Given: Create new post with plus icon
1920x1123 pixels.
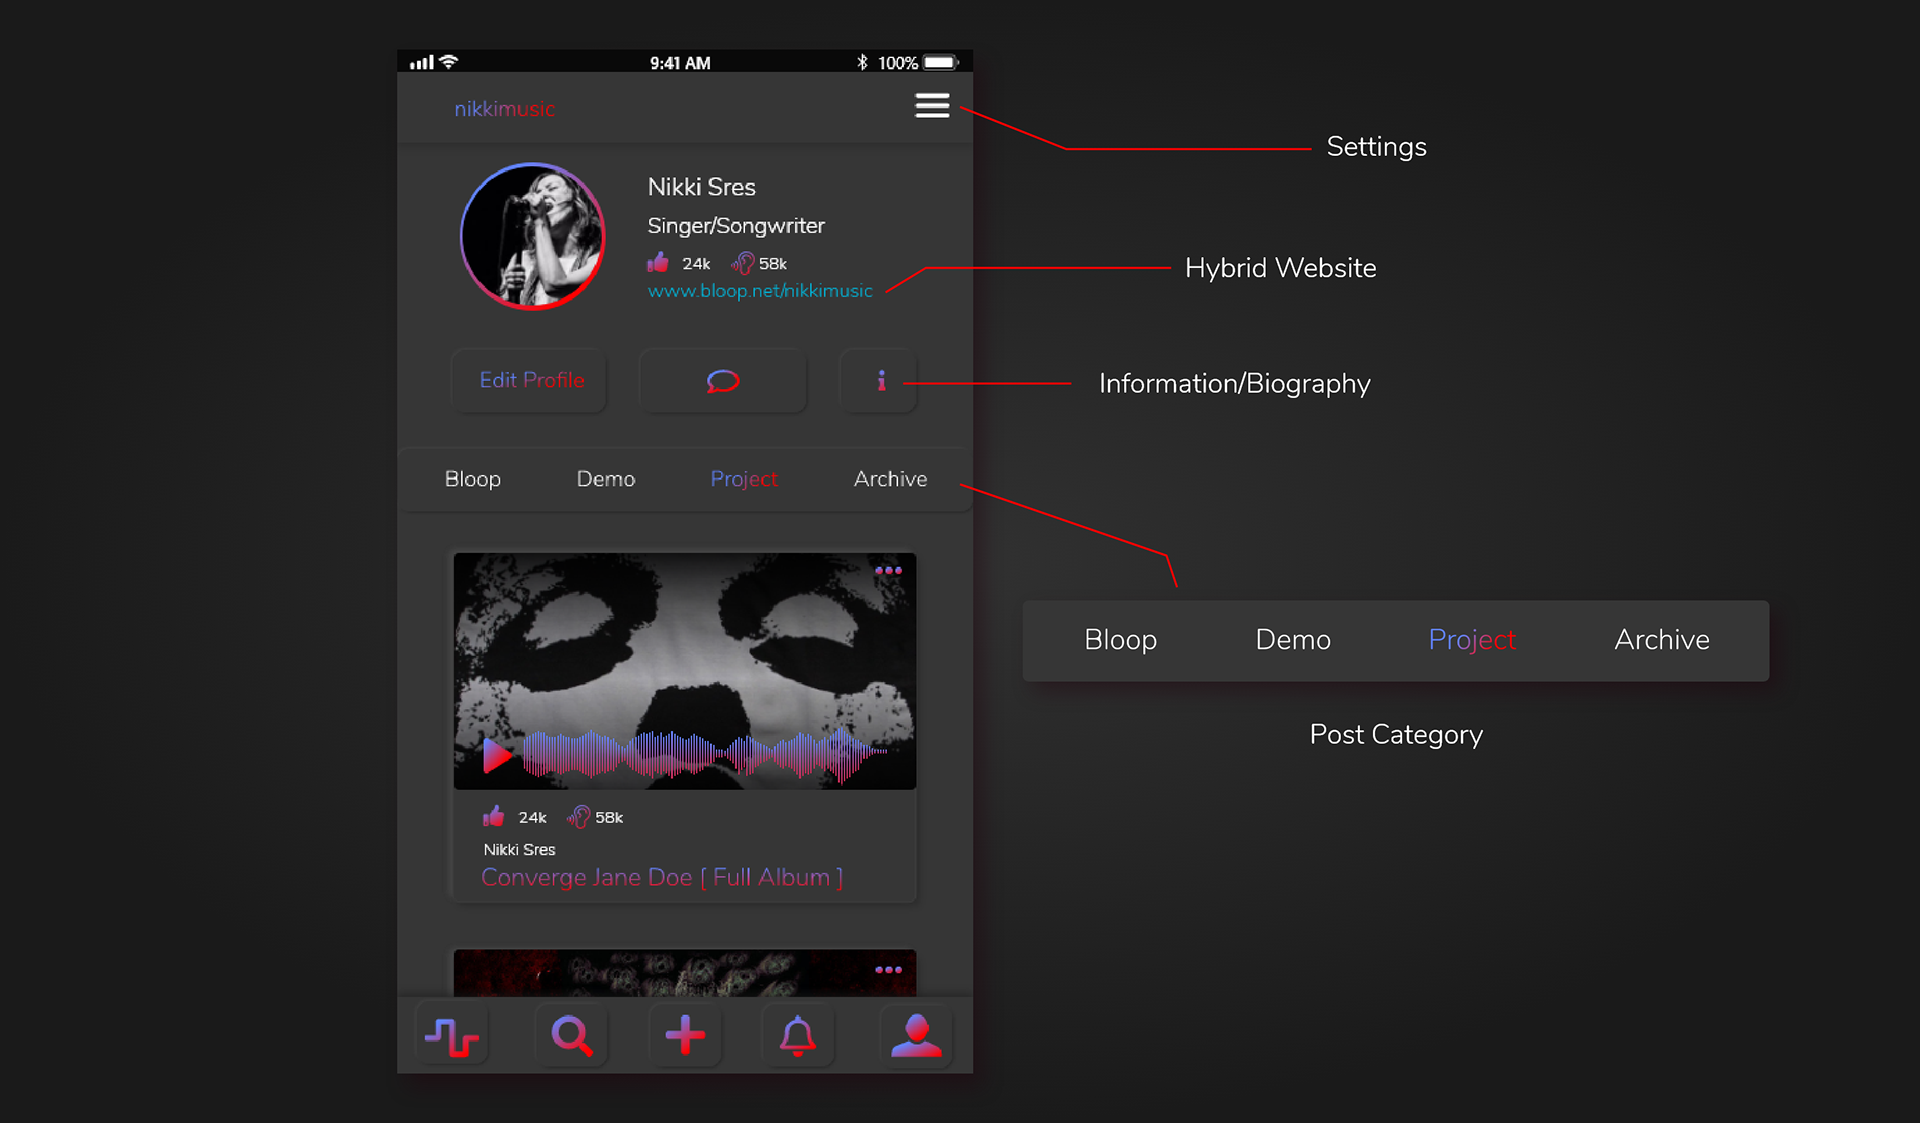Looking at the screenshot, I should pos(685,1035).
